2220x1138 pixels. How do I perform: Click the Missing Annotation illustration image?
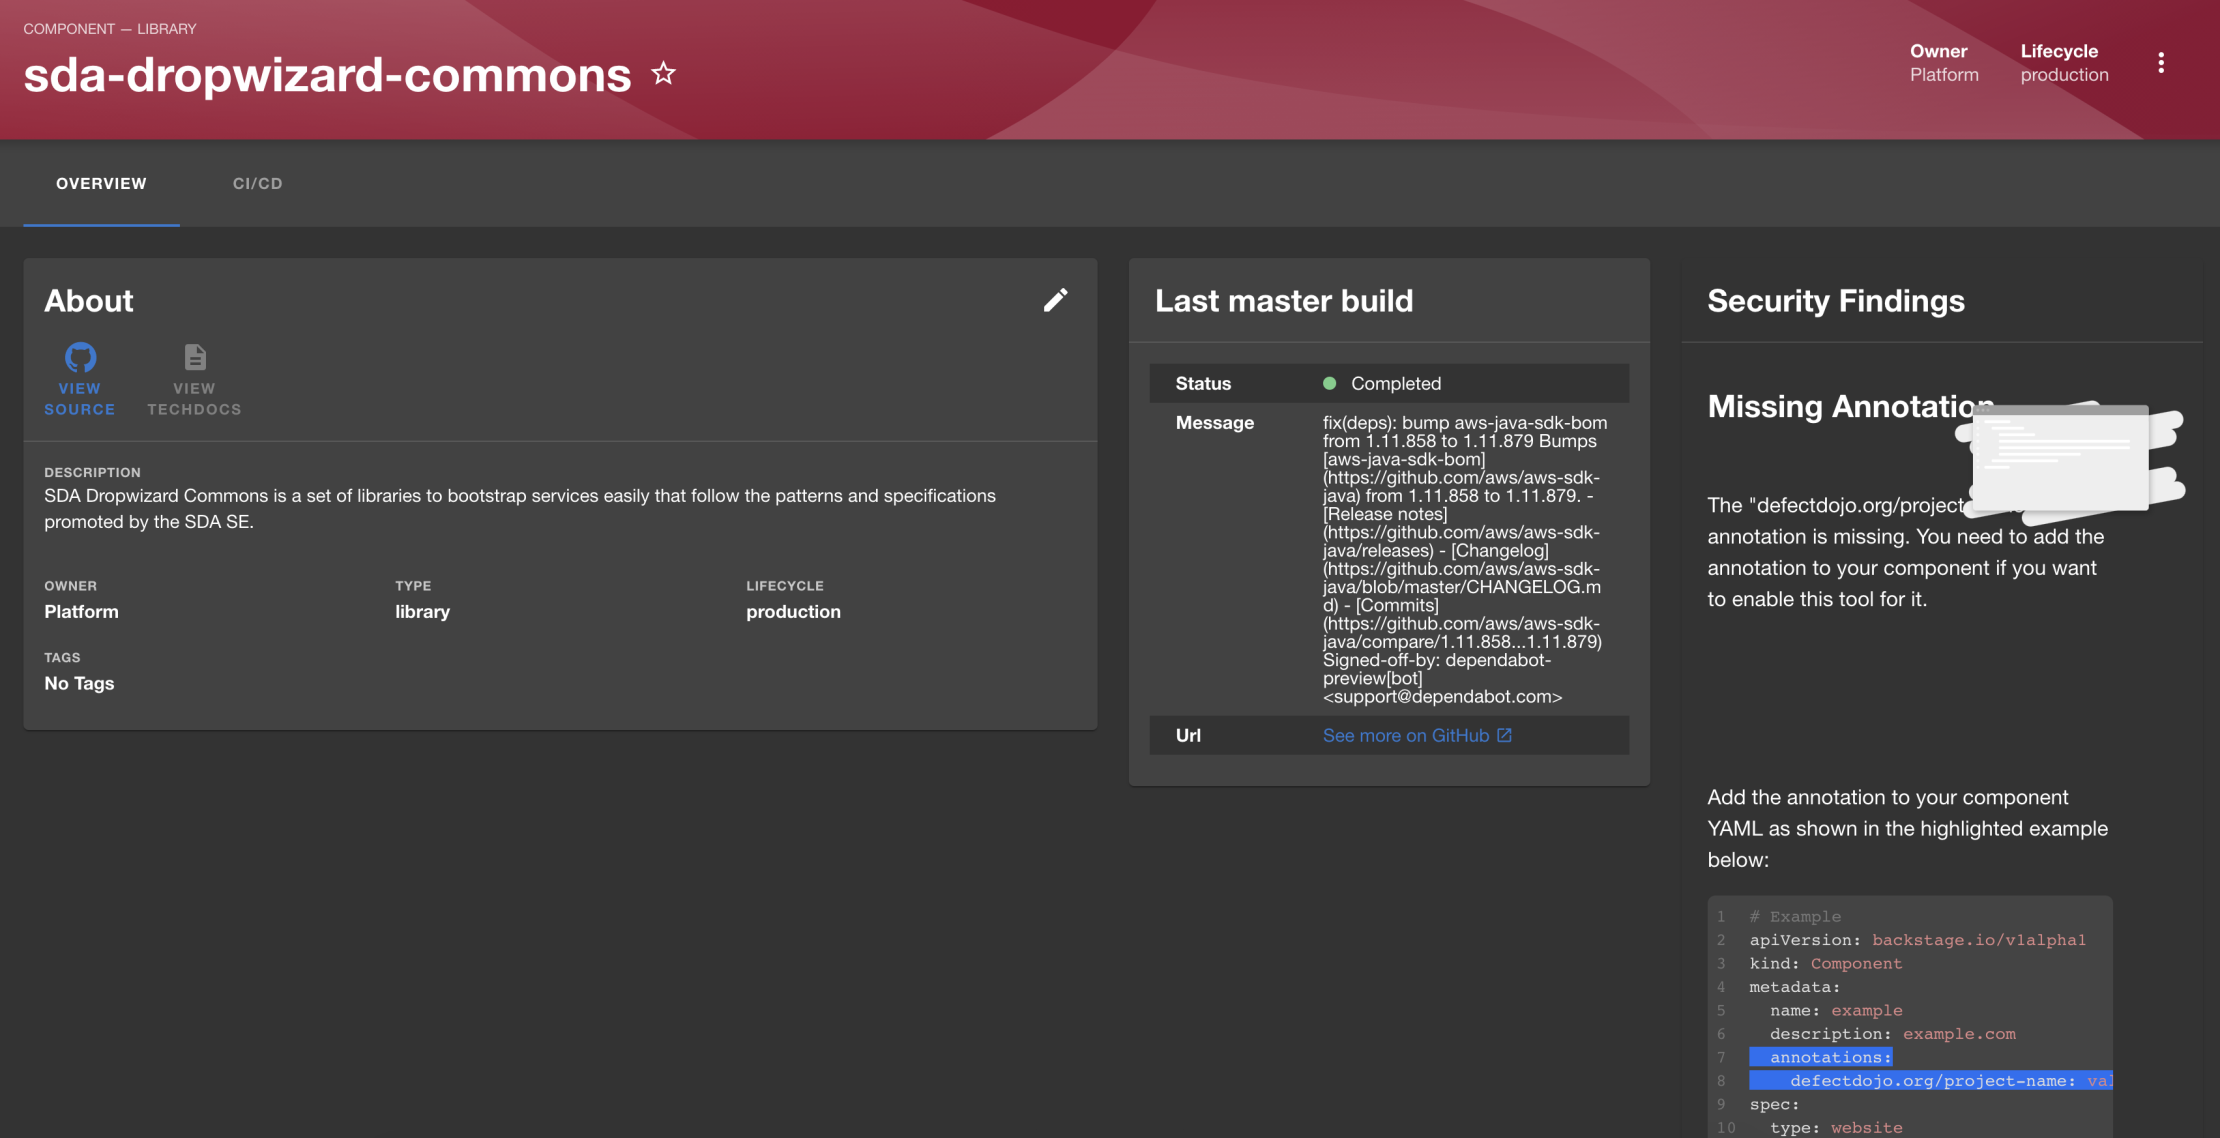[2069, 462]
